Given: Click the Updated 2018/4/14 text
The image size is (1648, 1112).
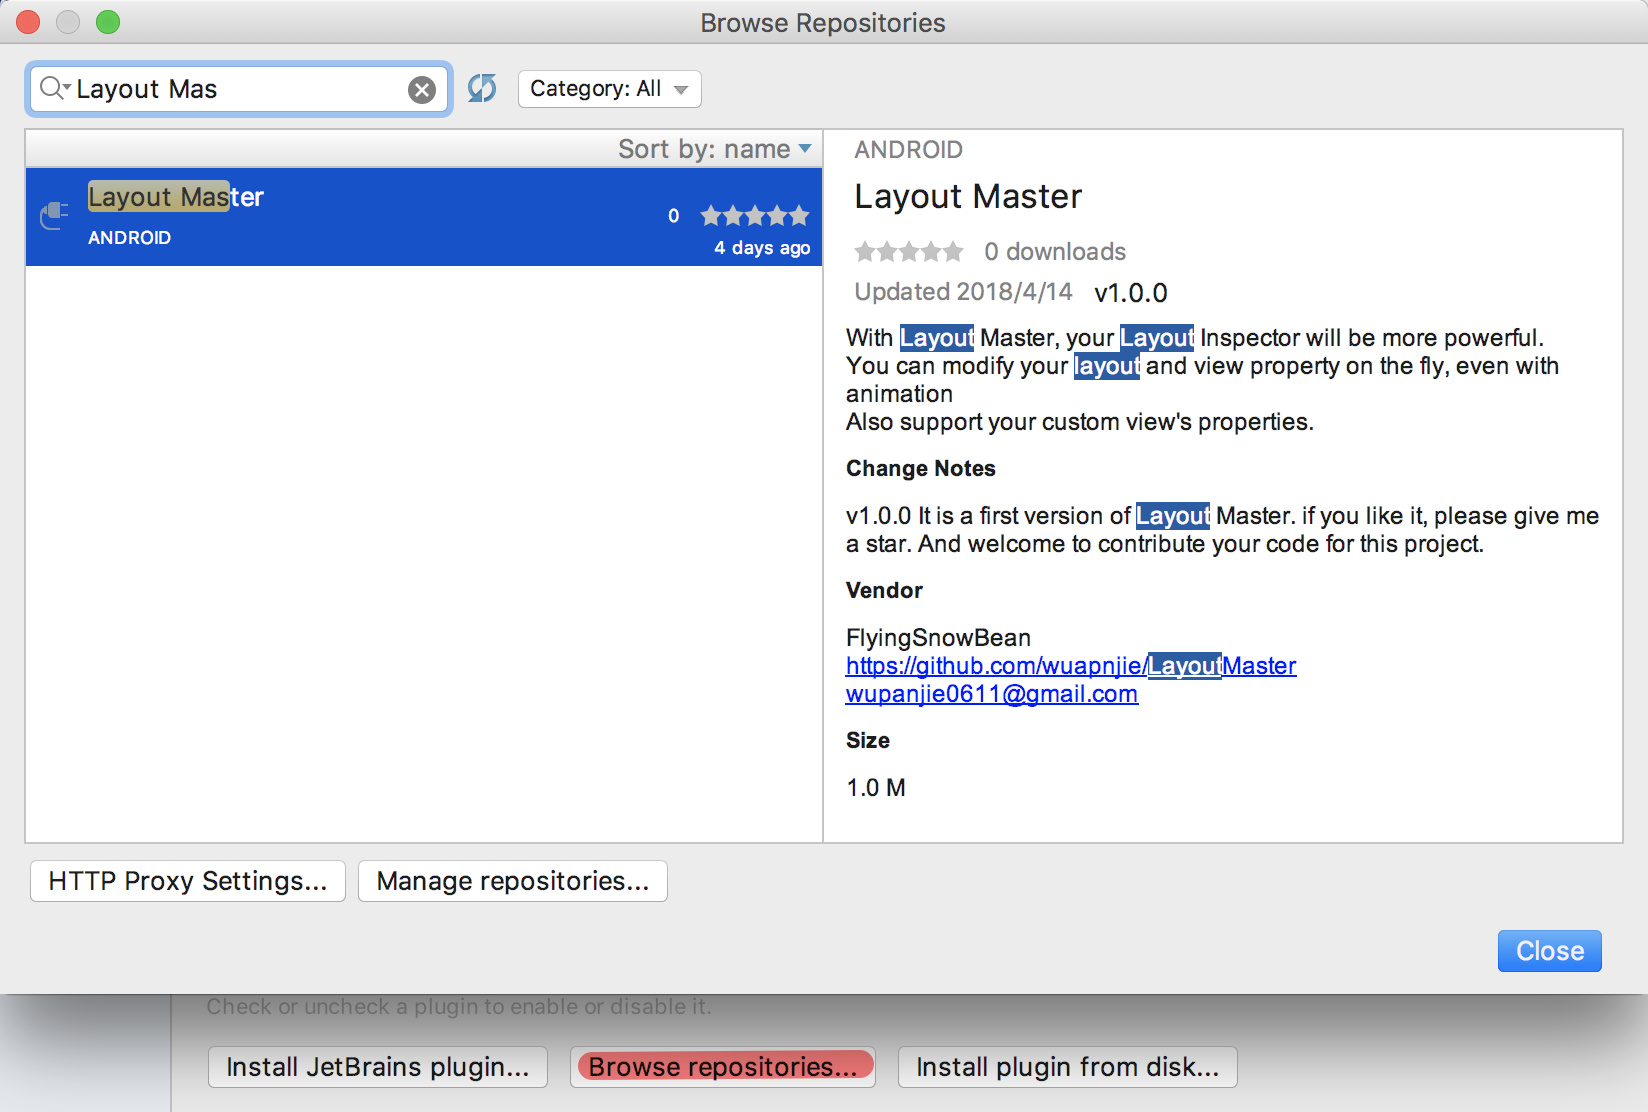Looking at the screenshot, I should pos(963,292).
